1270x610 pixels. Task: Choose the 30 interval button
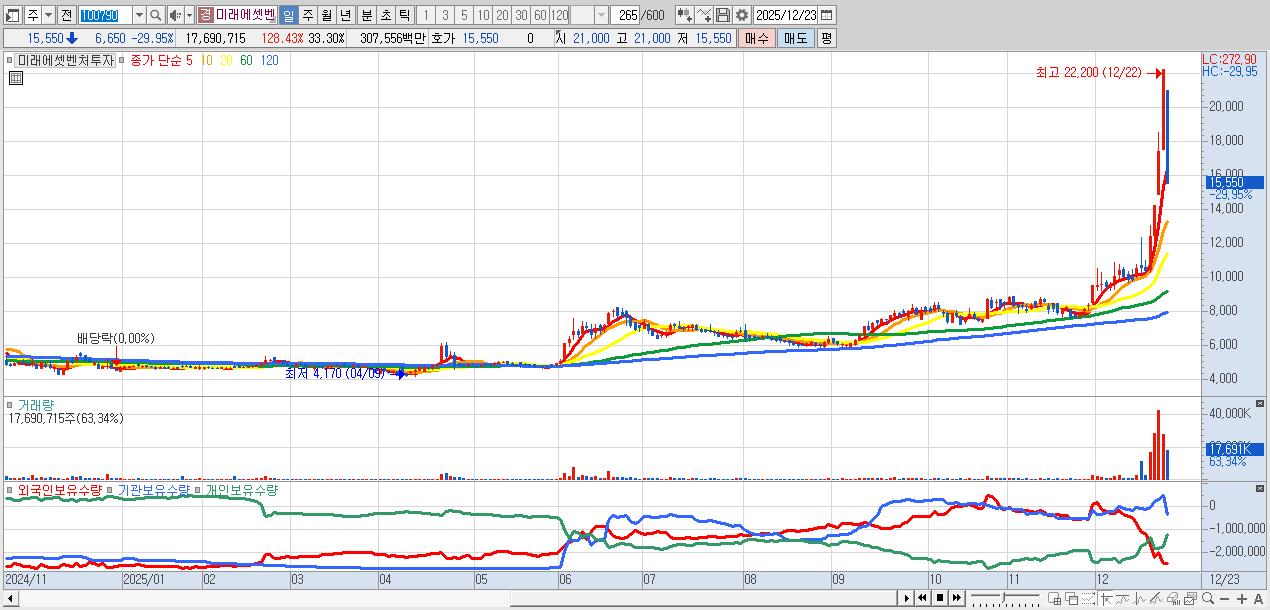pos(521,15)
